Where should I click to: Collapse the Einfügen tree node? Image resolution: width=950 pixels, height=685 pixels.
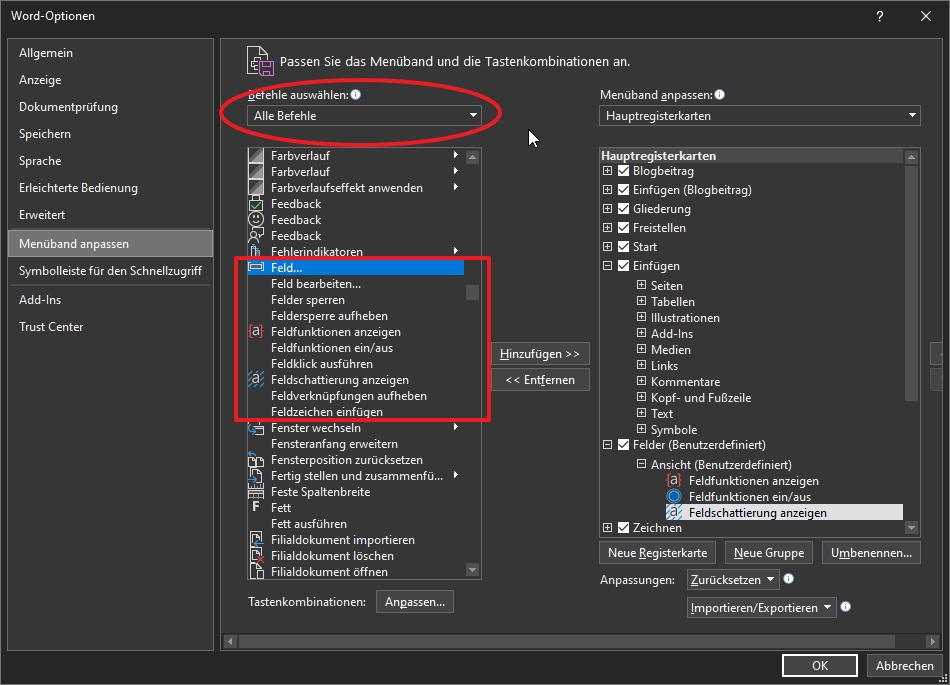607,265
